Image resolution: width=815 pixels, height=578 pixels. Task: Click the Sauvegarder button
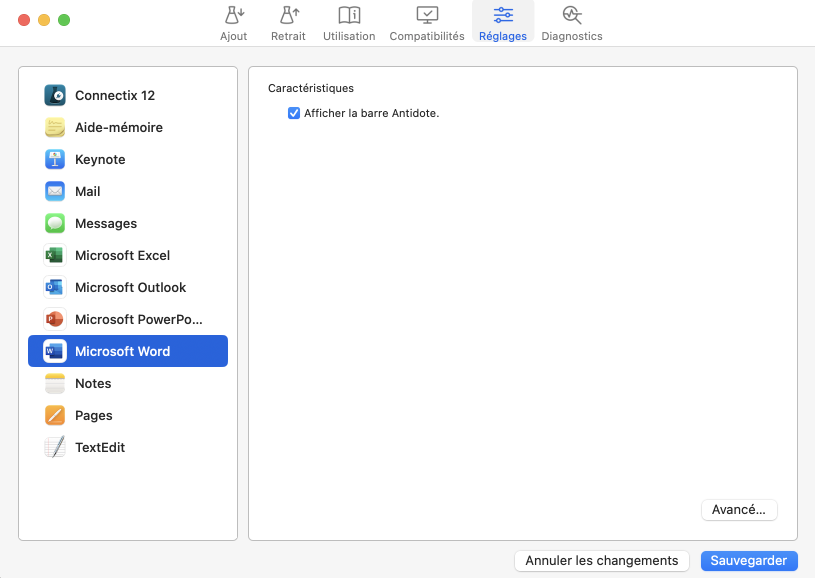click(749, 561)
